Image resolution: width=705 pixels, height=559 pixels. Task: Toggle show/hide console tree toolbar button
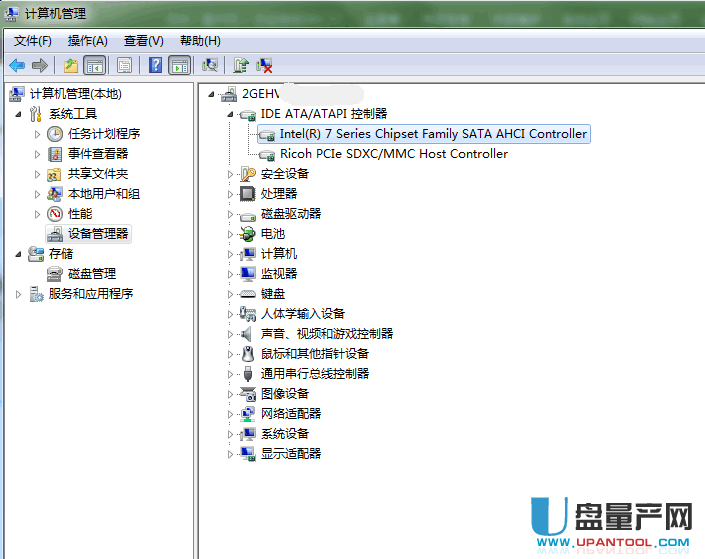pyautogui.click(x=94, y=65)
